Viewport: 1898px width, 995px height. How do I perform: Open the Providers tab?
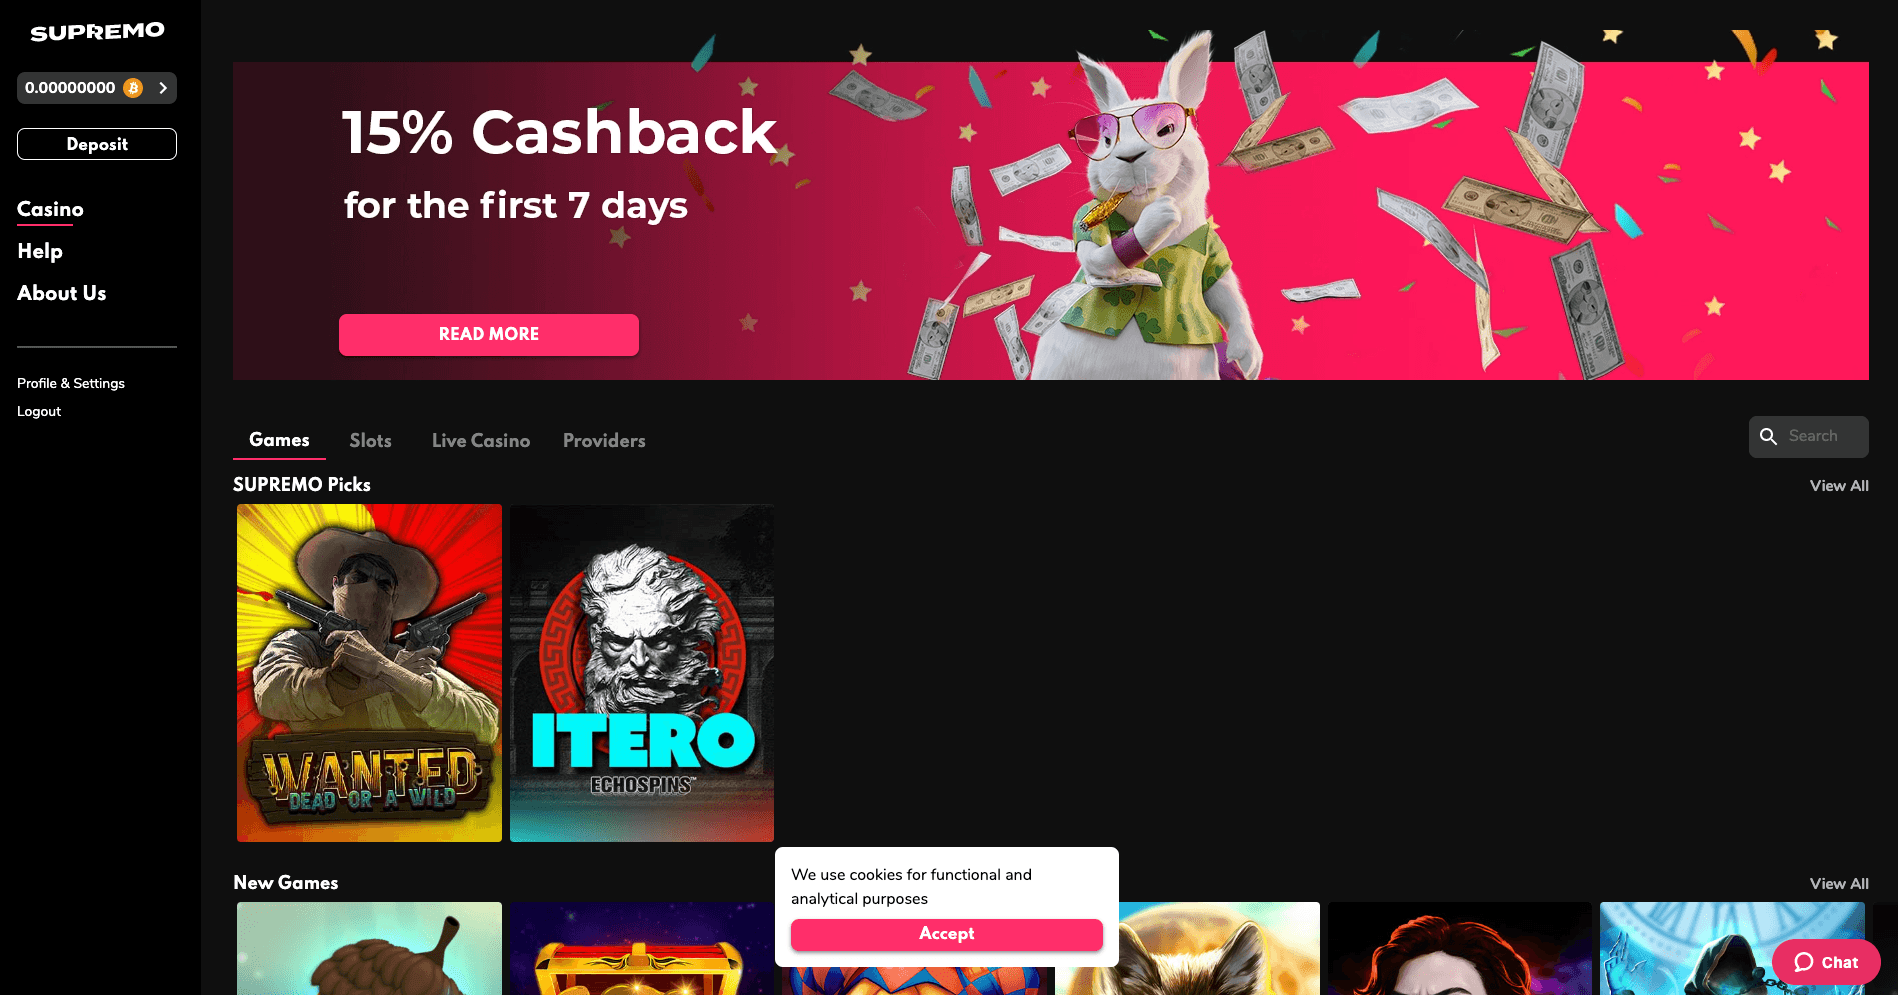point(604,440)
